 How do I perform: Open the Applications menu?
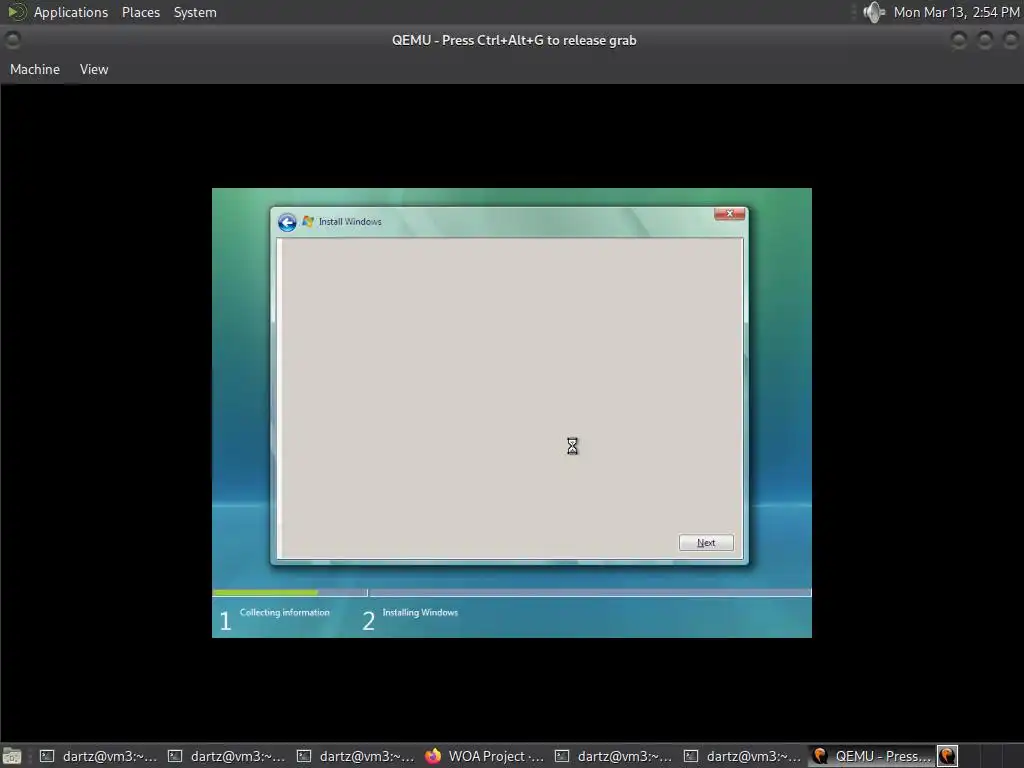71,12
